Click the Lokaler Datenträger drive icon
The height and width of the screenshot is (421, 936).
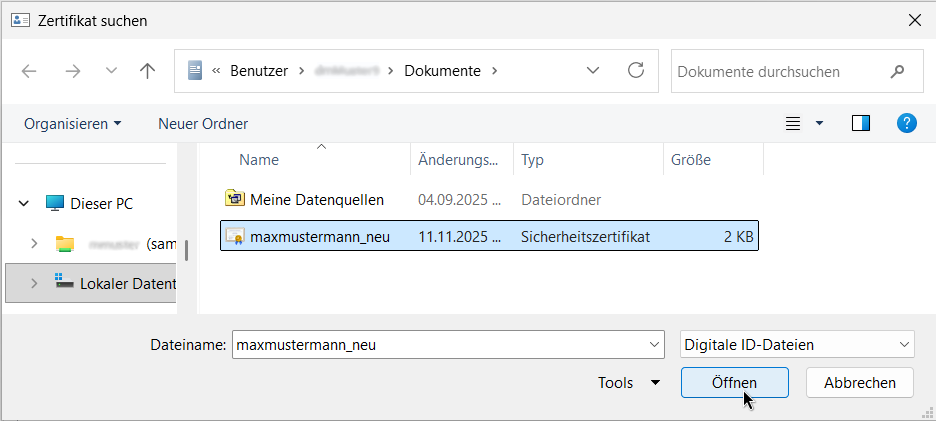click(x=64, y=281)
